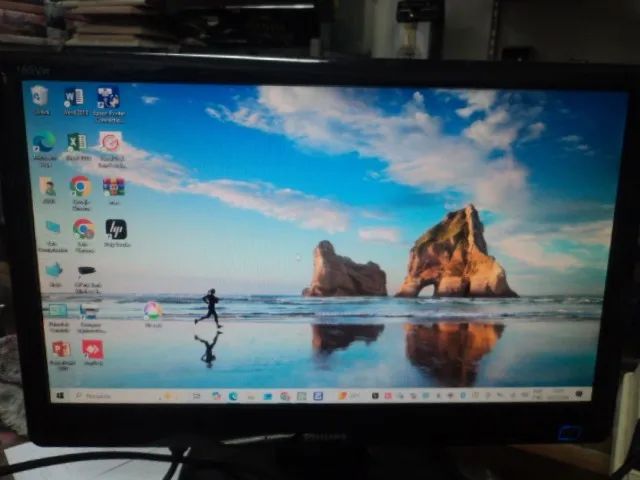Launch the Microsoft Edge desktop shortcut
The width and height of the screenshot is (640, 480).
tap(45, 149)
